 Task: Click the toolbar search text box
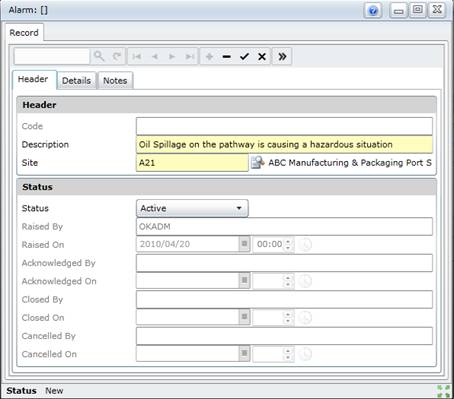coord(52,56)
